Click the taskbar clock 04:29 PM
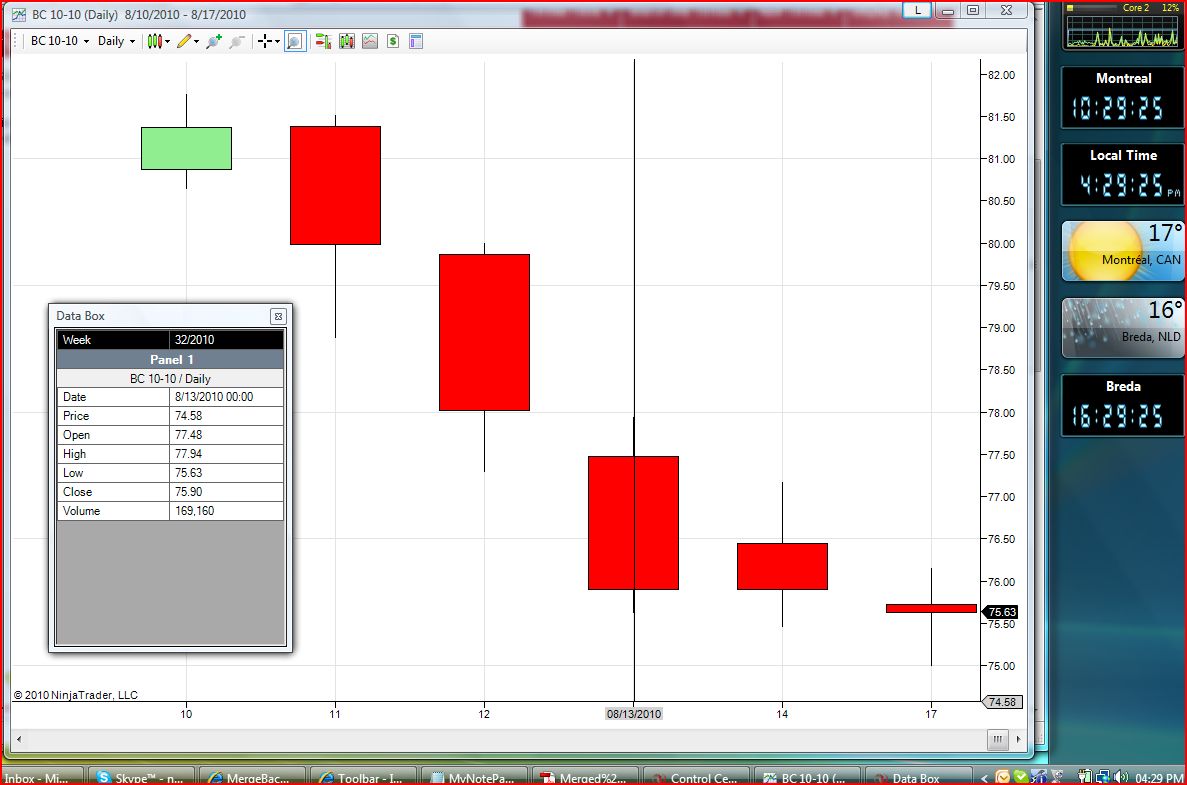1187x785 pixels. [x=1159, y=778]
